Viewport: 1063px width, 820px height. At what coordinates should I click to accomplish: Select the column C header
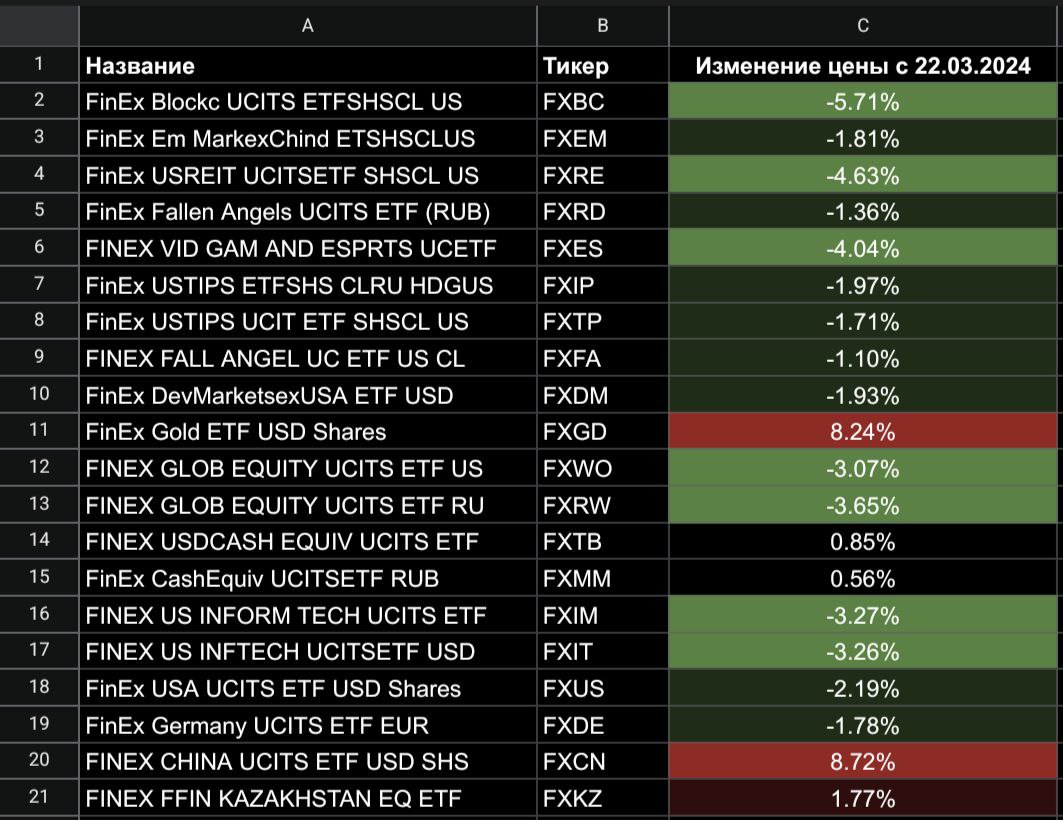[x=863, y=27]
